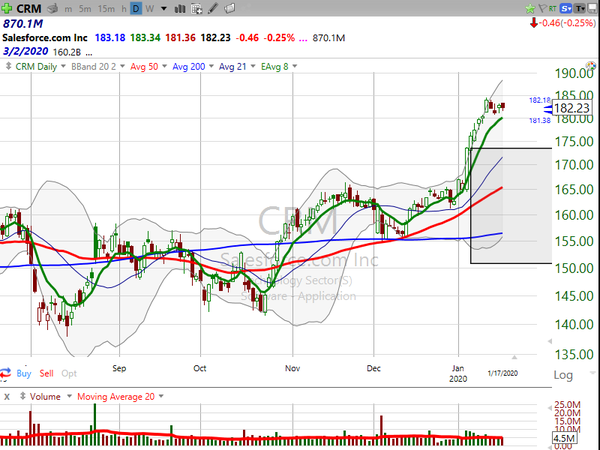The width and height of the screenshot is (600, 450).
Task: Click the low price 181.36 value
Action: (180, 38)
